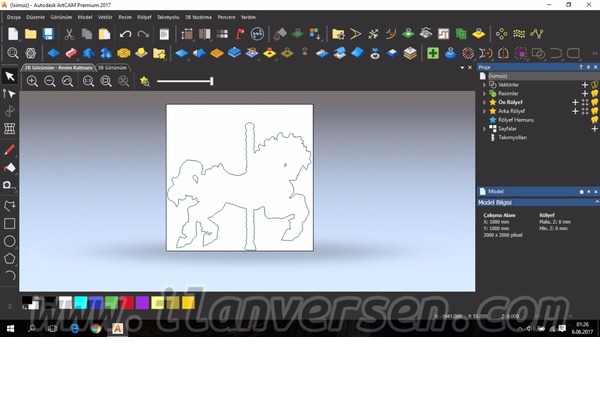Click the bitmap contrast slider handle
The image size is (600, 400).
(212, 81)
